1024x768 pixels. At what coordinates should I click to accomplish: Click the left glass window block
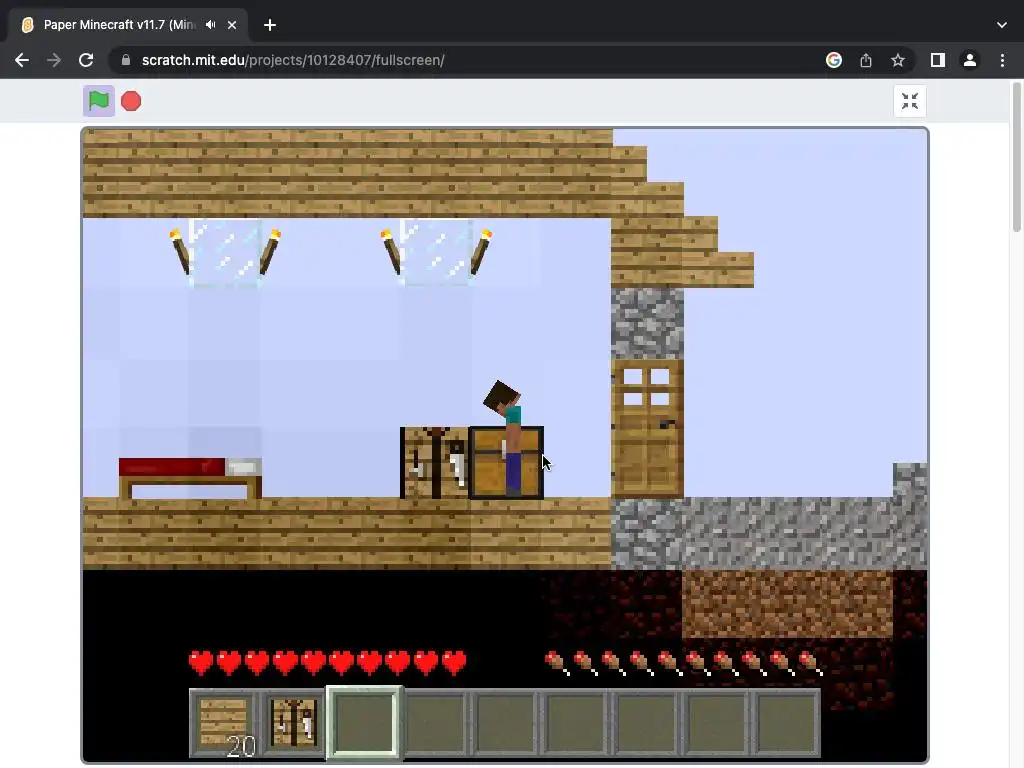pyautogui.click(x=225, y=253)
